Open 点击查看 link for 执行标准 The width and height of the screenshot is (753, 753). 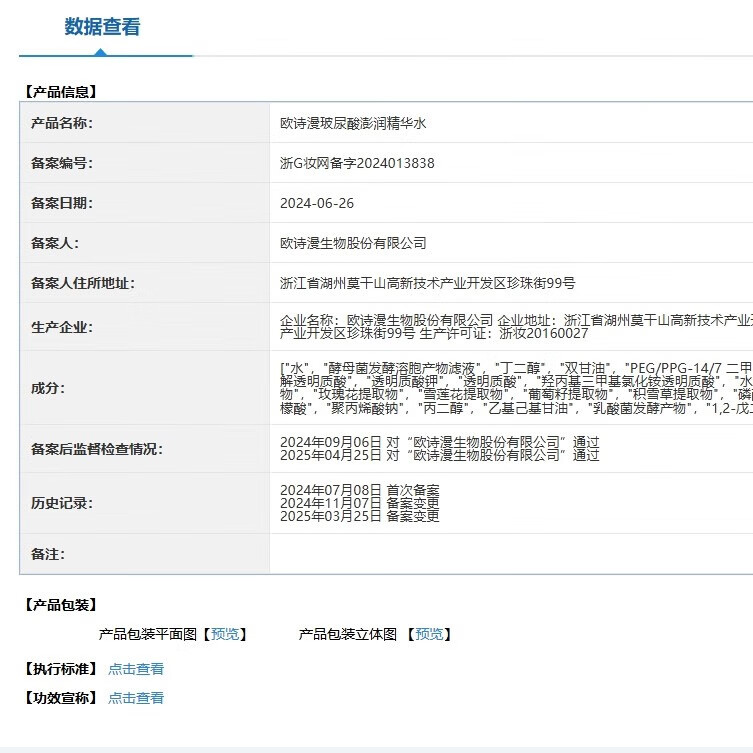[136, 669]
